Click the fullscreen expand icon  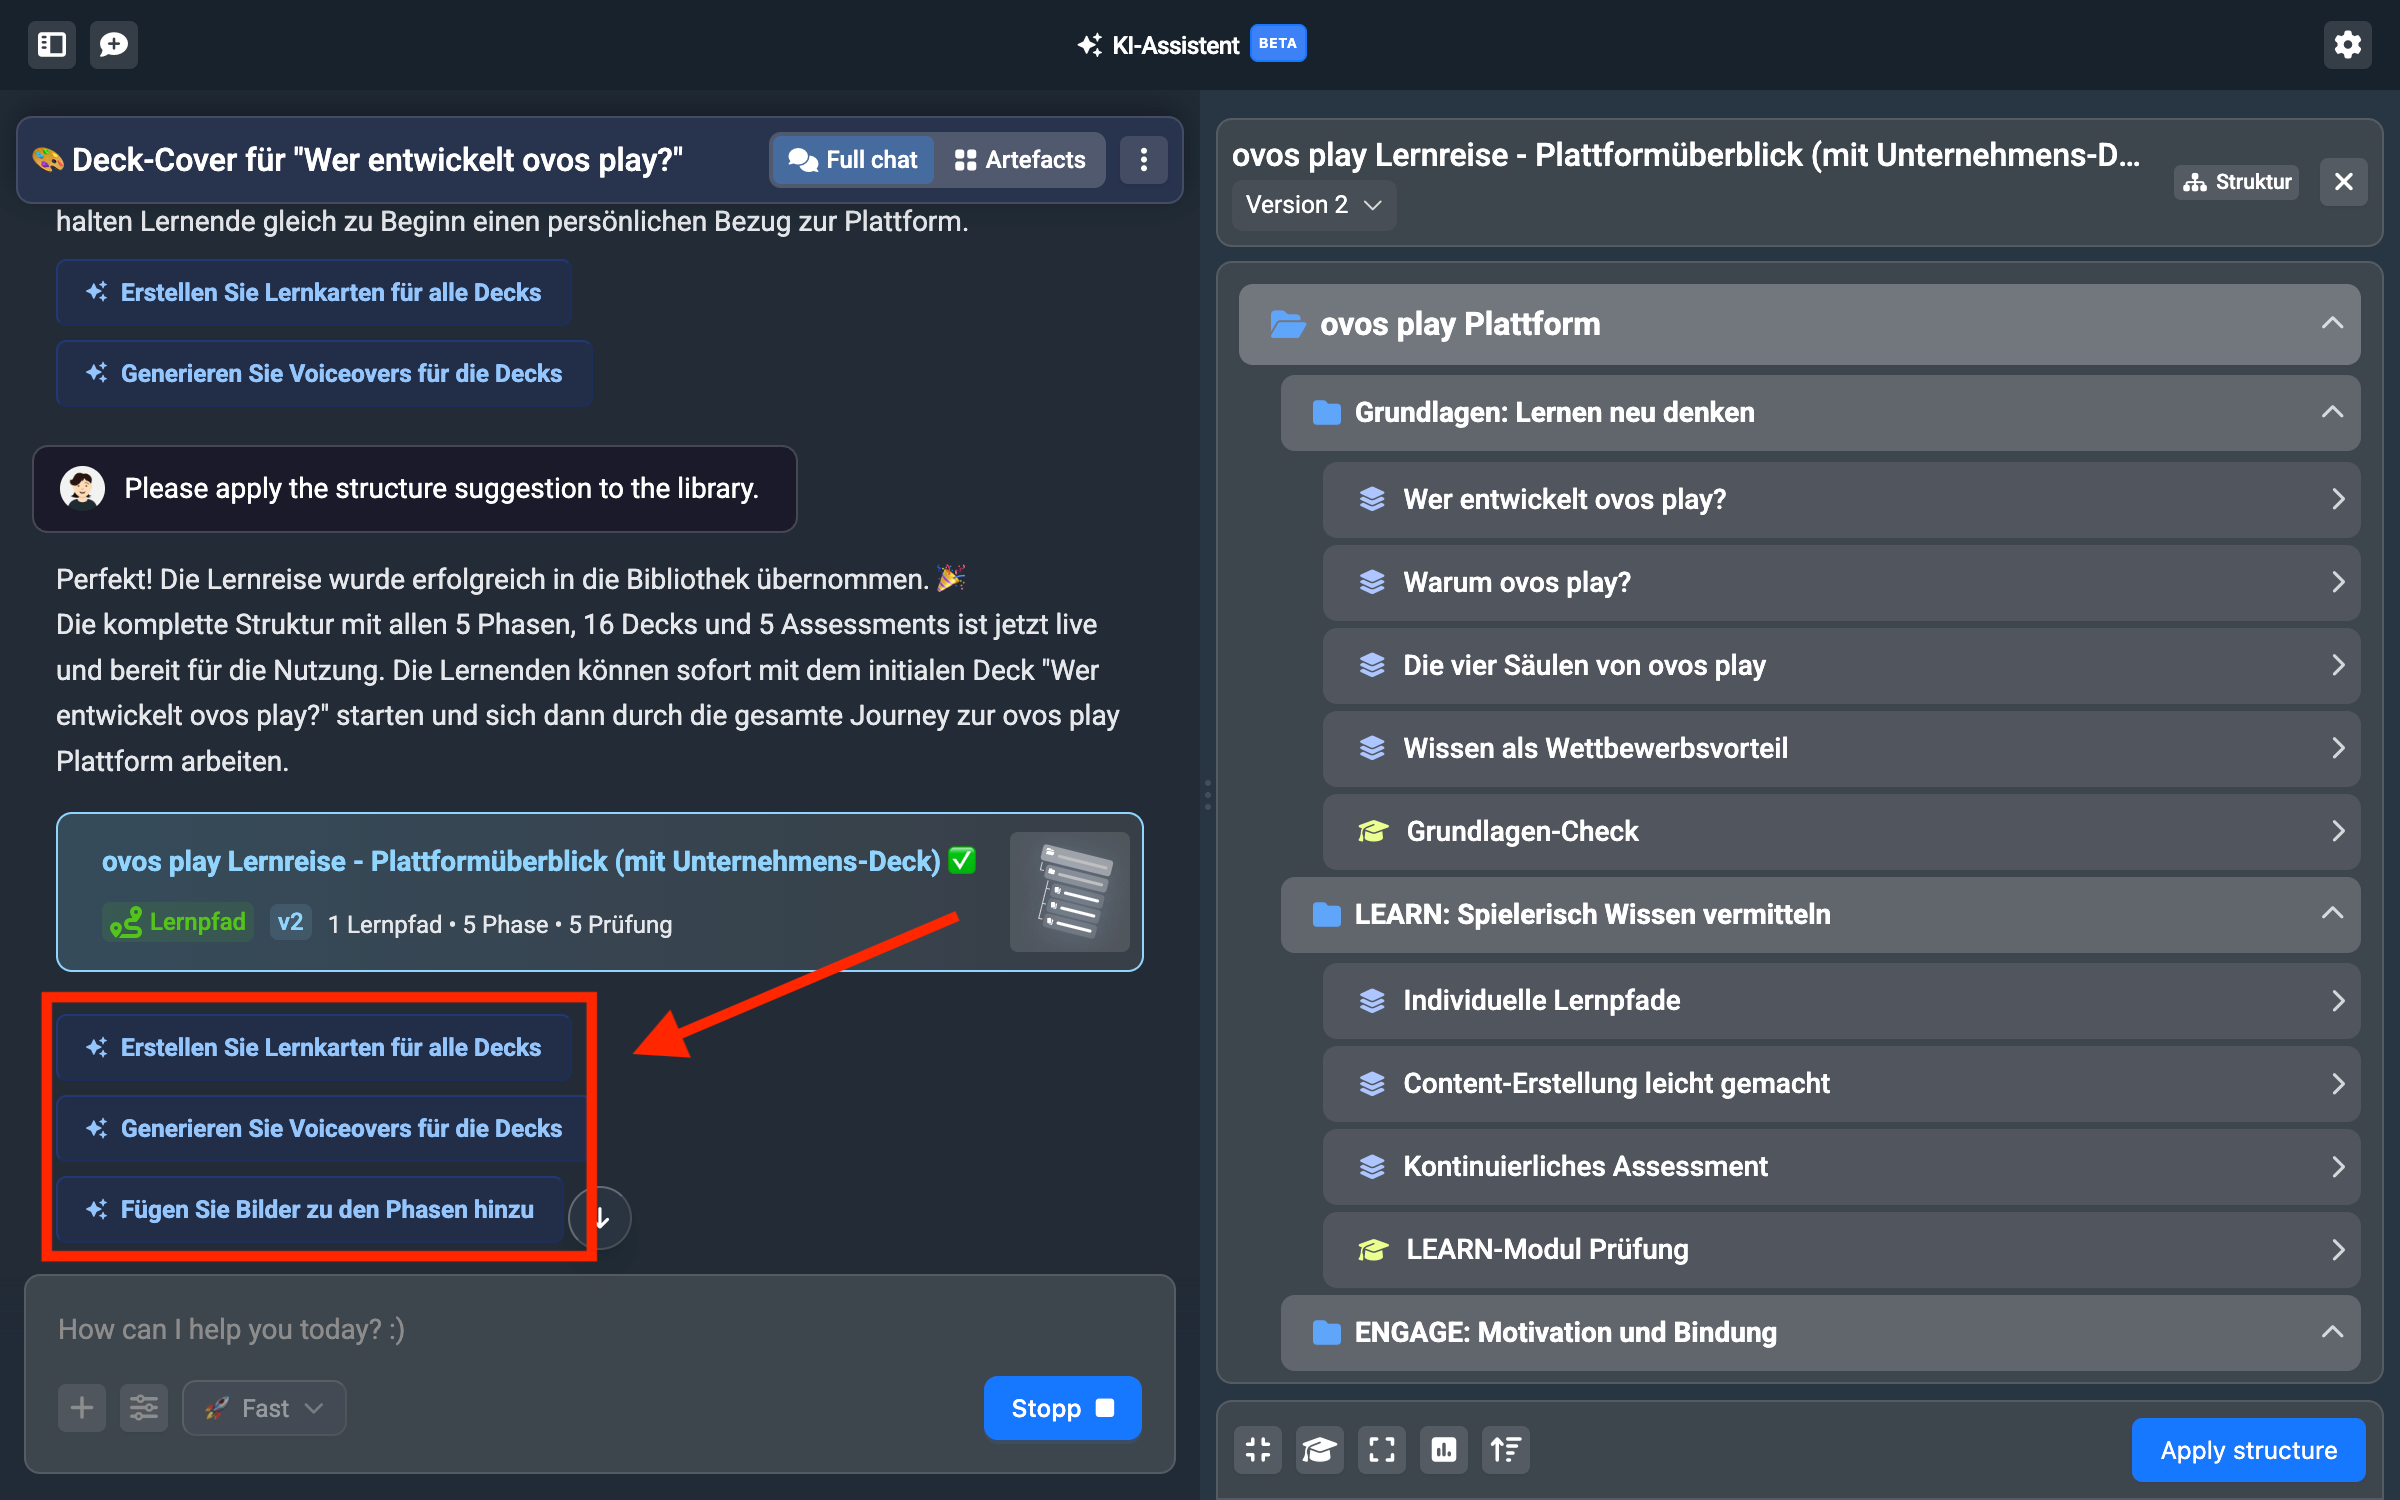click(x=1381, y=1449)
